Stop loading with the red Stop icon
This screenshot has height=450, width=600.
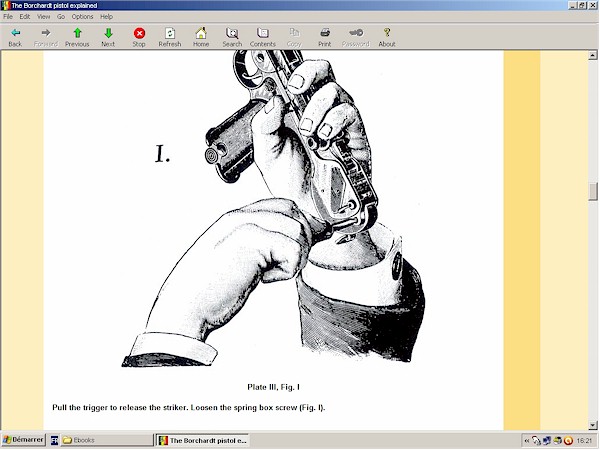139,38
